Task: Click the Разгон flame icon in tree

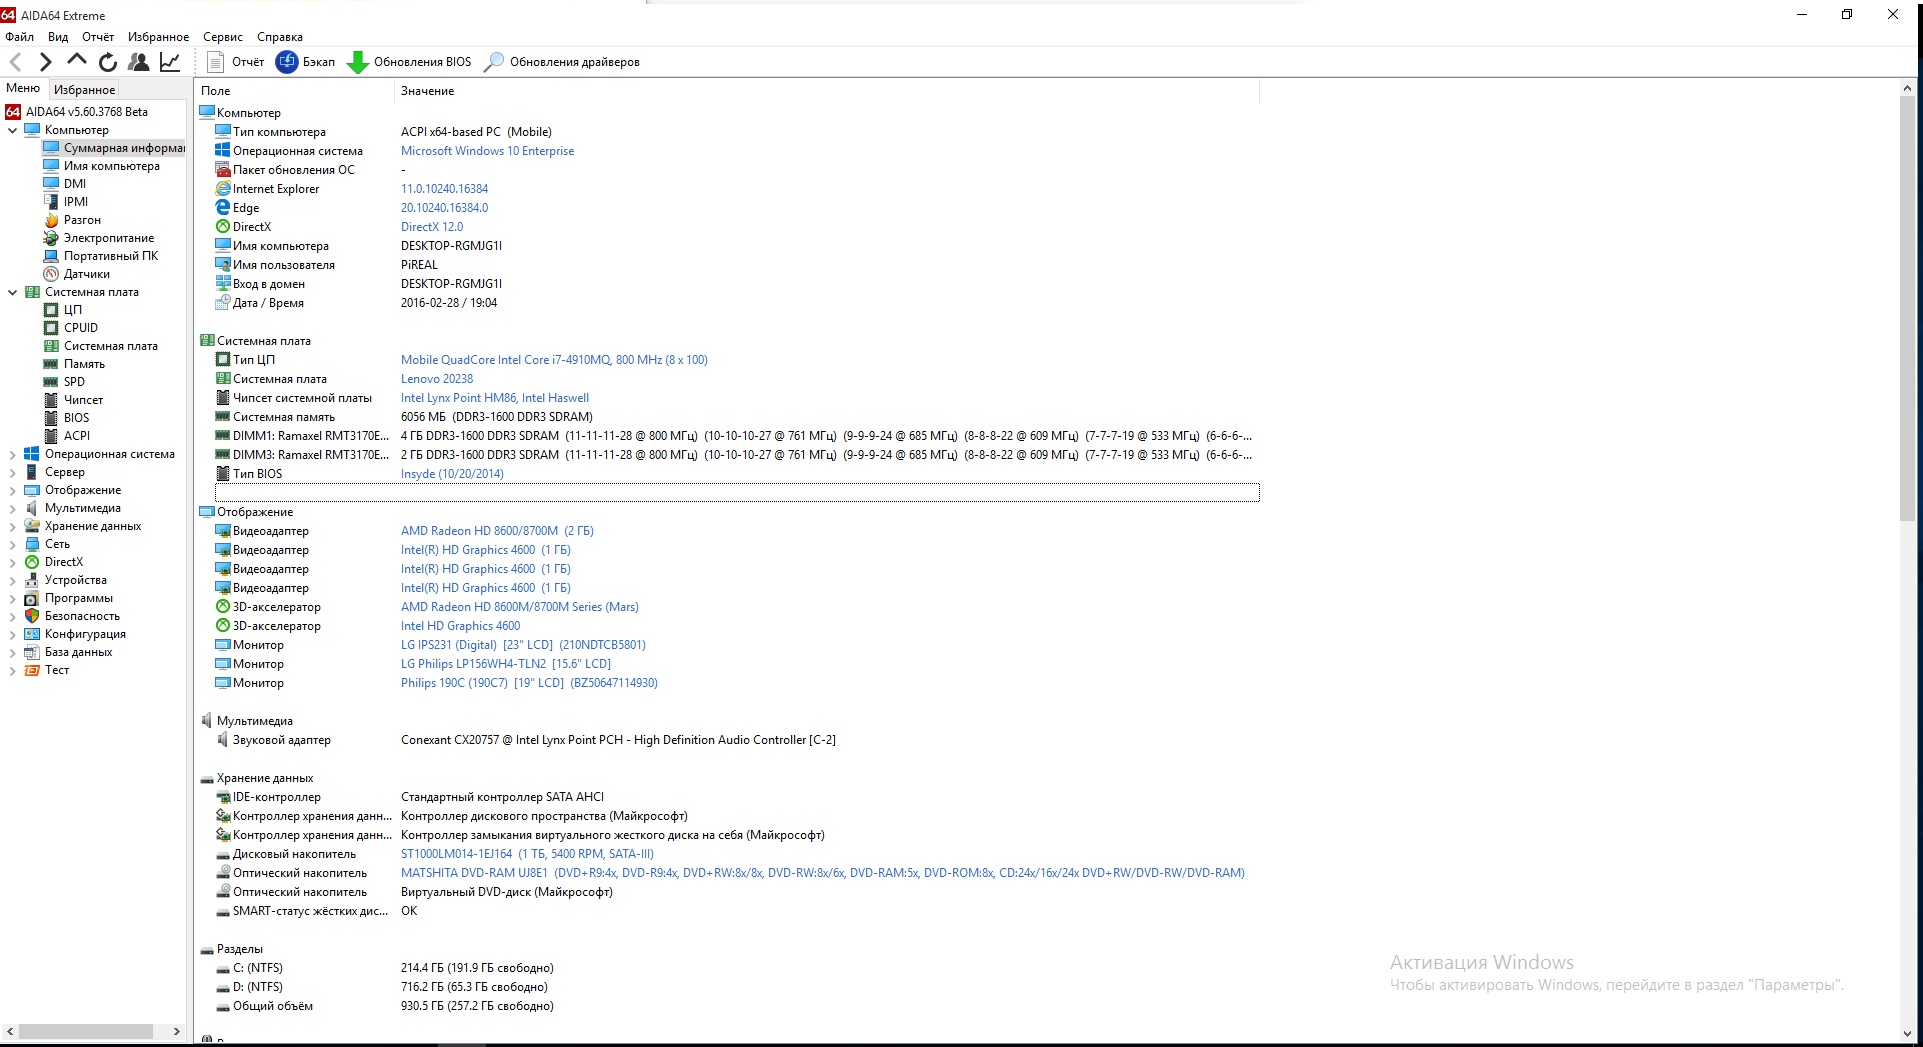Action: [x=51, y=220]
